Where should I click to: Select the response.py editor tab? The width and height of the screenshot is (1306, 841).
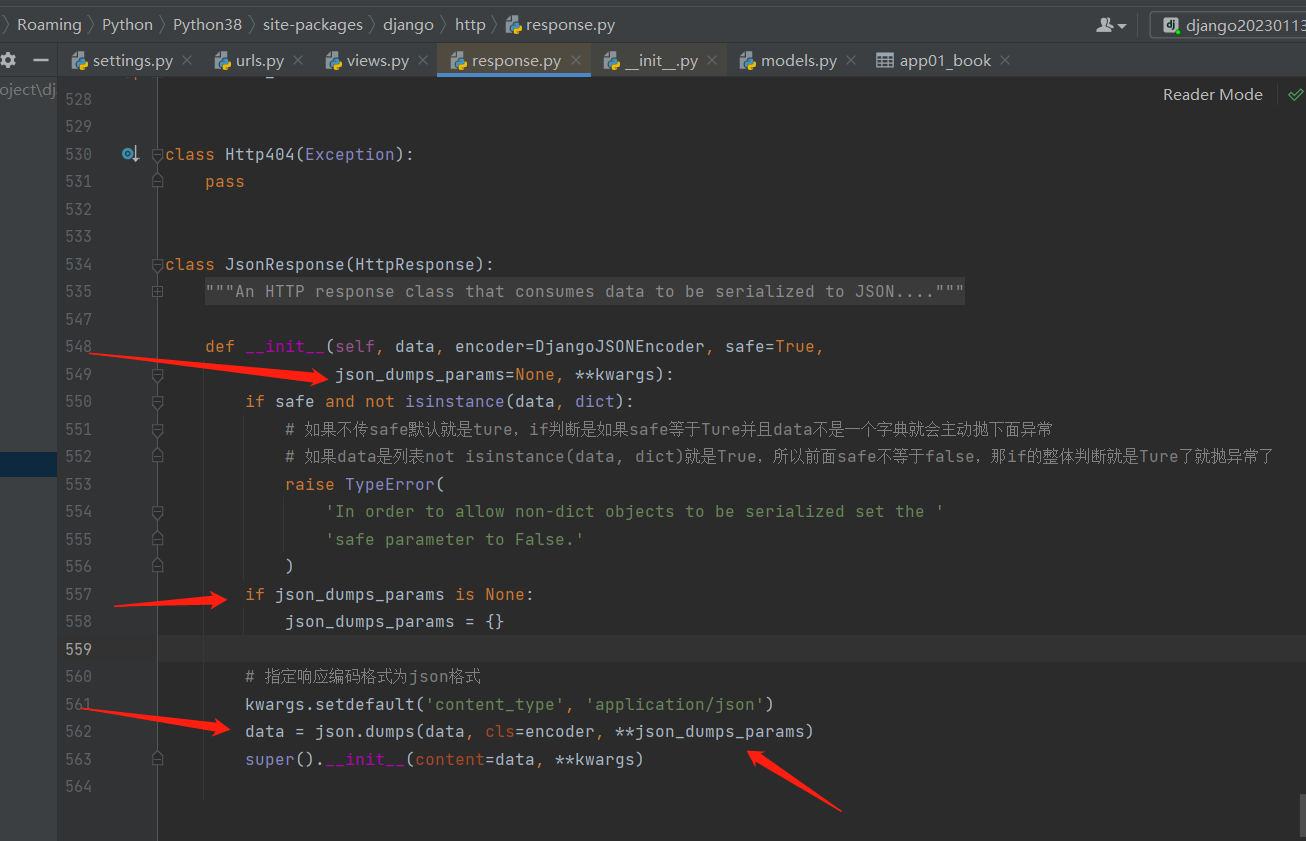point(516,61)
